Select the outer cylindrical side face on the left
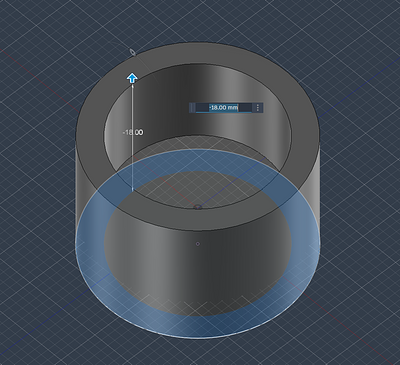Screen dimensions: 400x365 point(82,187)
